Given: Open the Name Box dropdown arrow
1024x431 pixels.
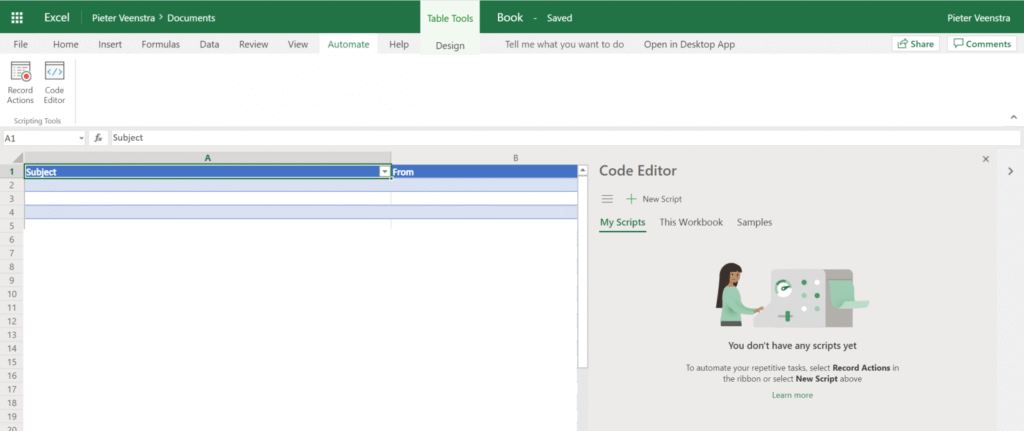Looking at the screenshot, I should pyautogui.click(x=82, y=138).
